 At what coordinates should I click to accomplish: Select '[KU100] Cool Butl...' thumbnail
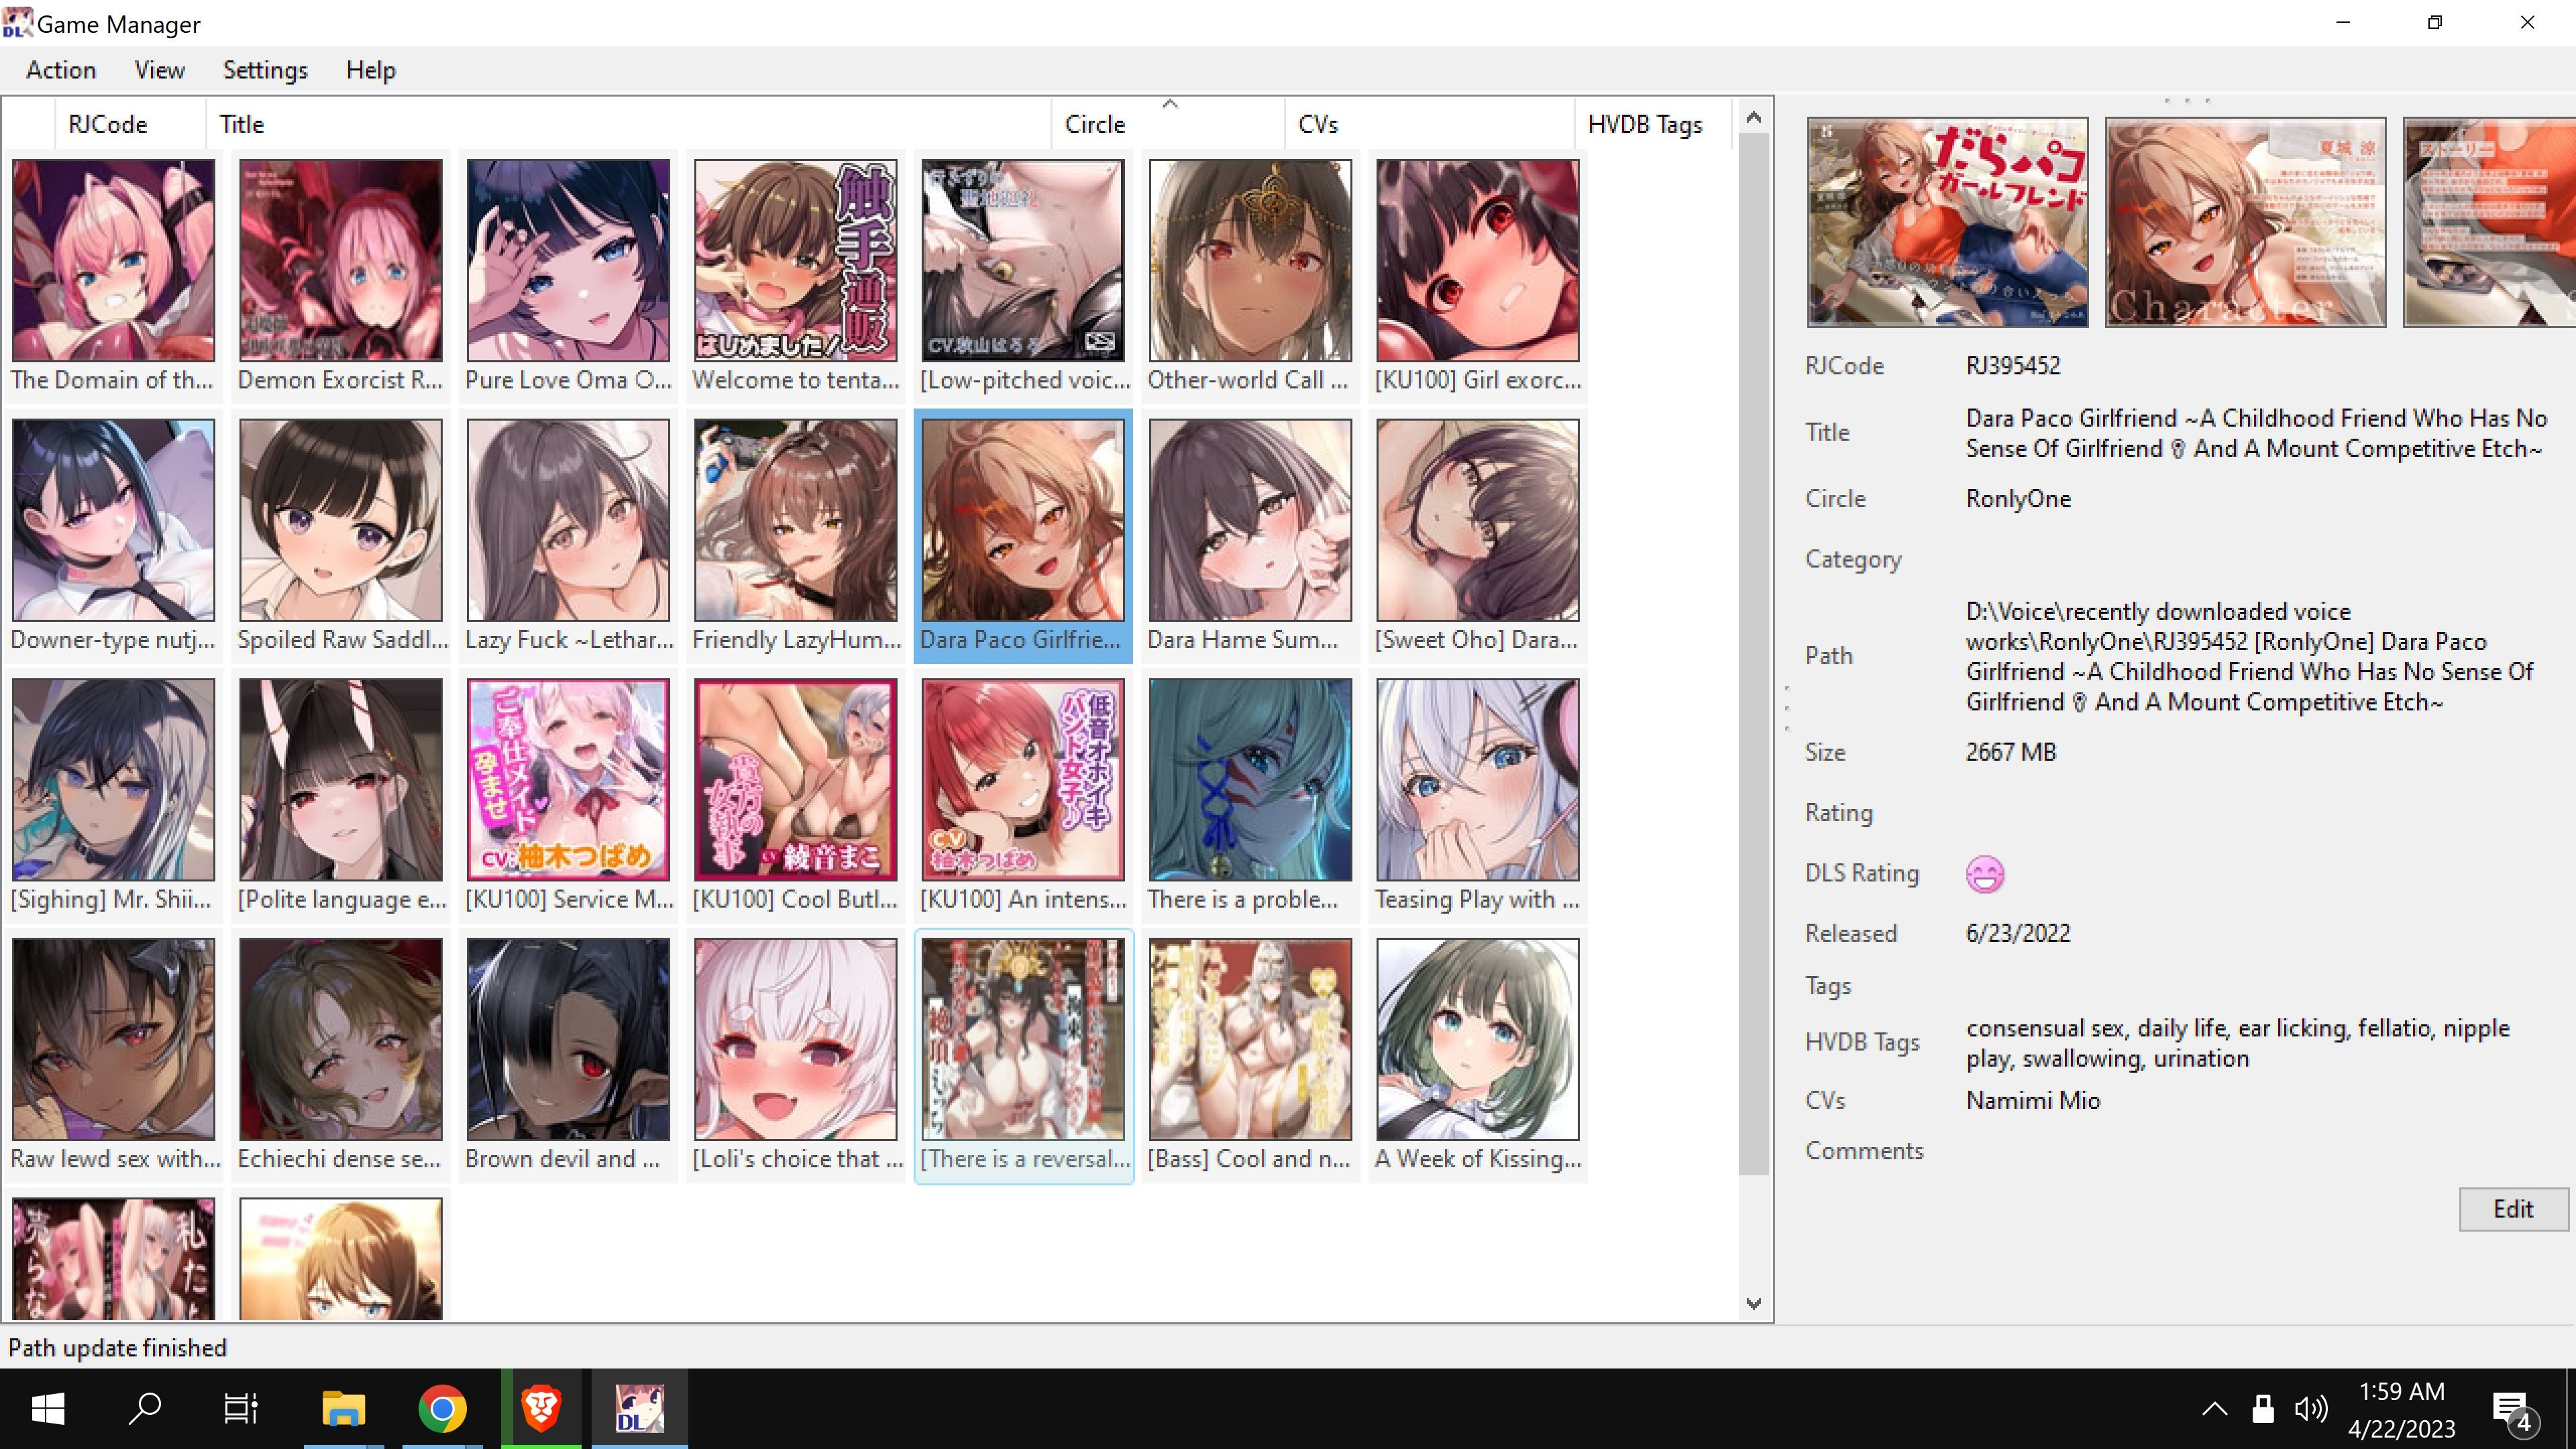pyautogui.click(x=796, y=780)
